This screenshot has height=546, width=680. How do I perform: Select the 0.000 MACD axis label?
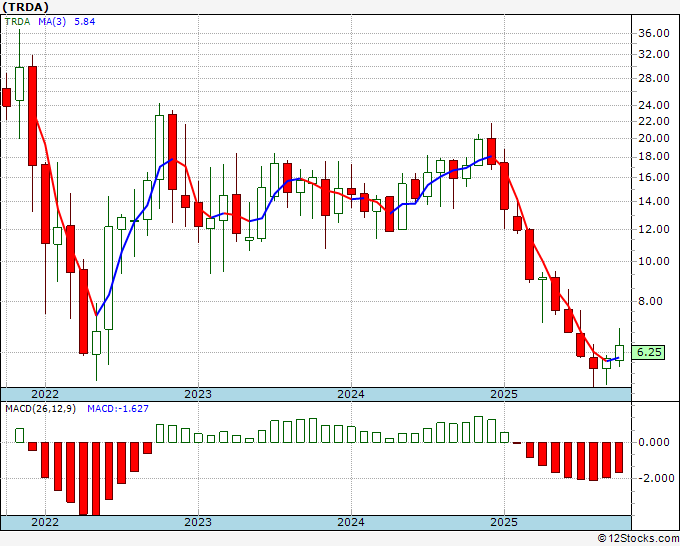pos(654,443)
